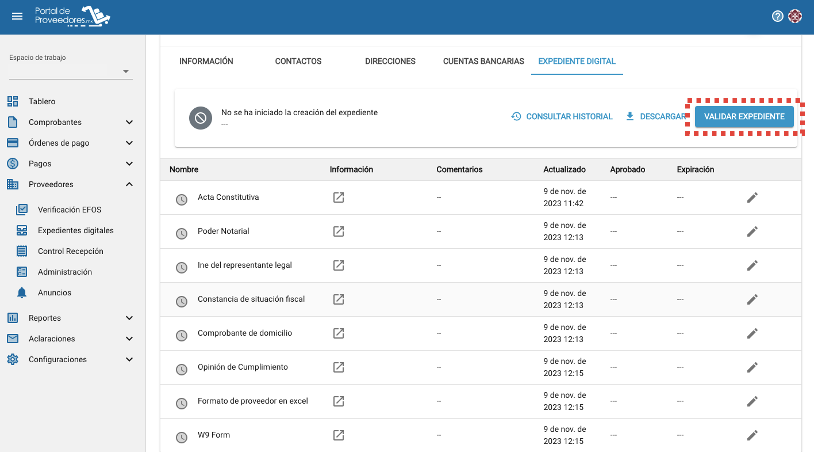Open Ine del representante legal link icon

[x=338, y=265]
